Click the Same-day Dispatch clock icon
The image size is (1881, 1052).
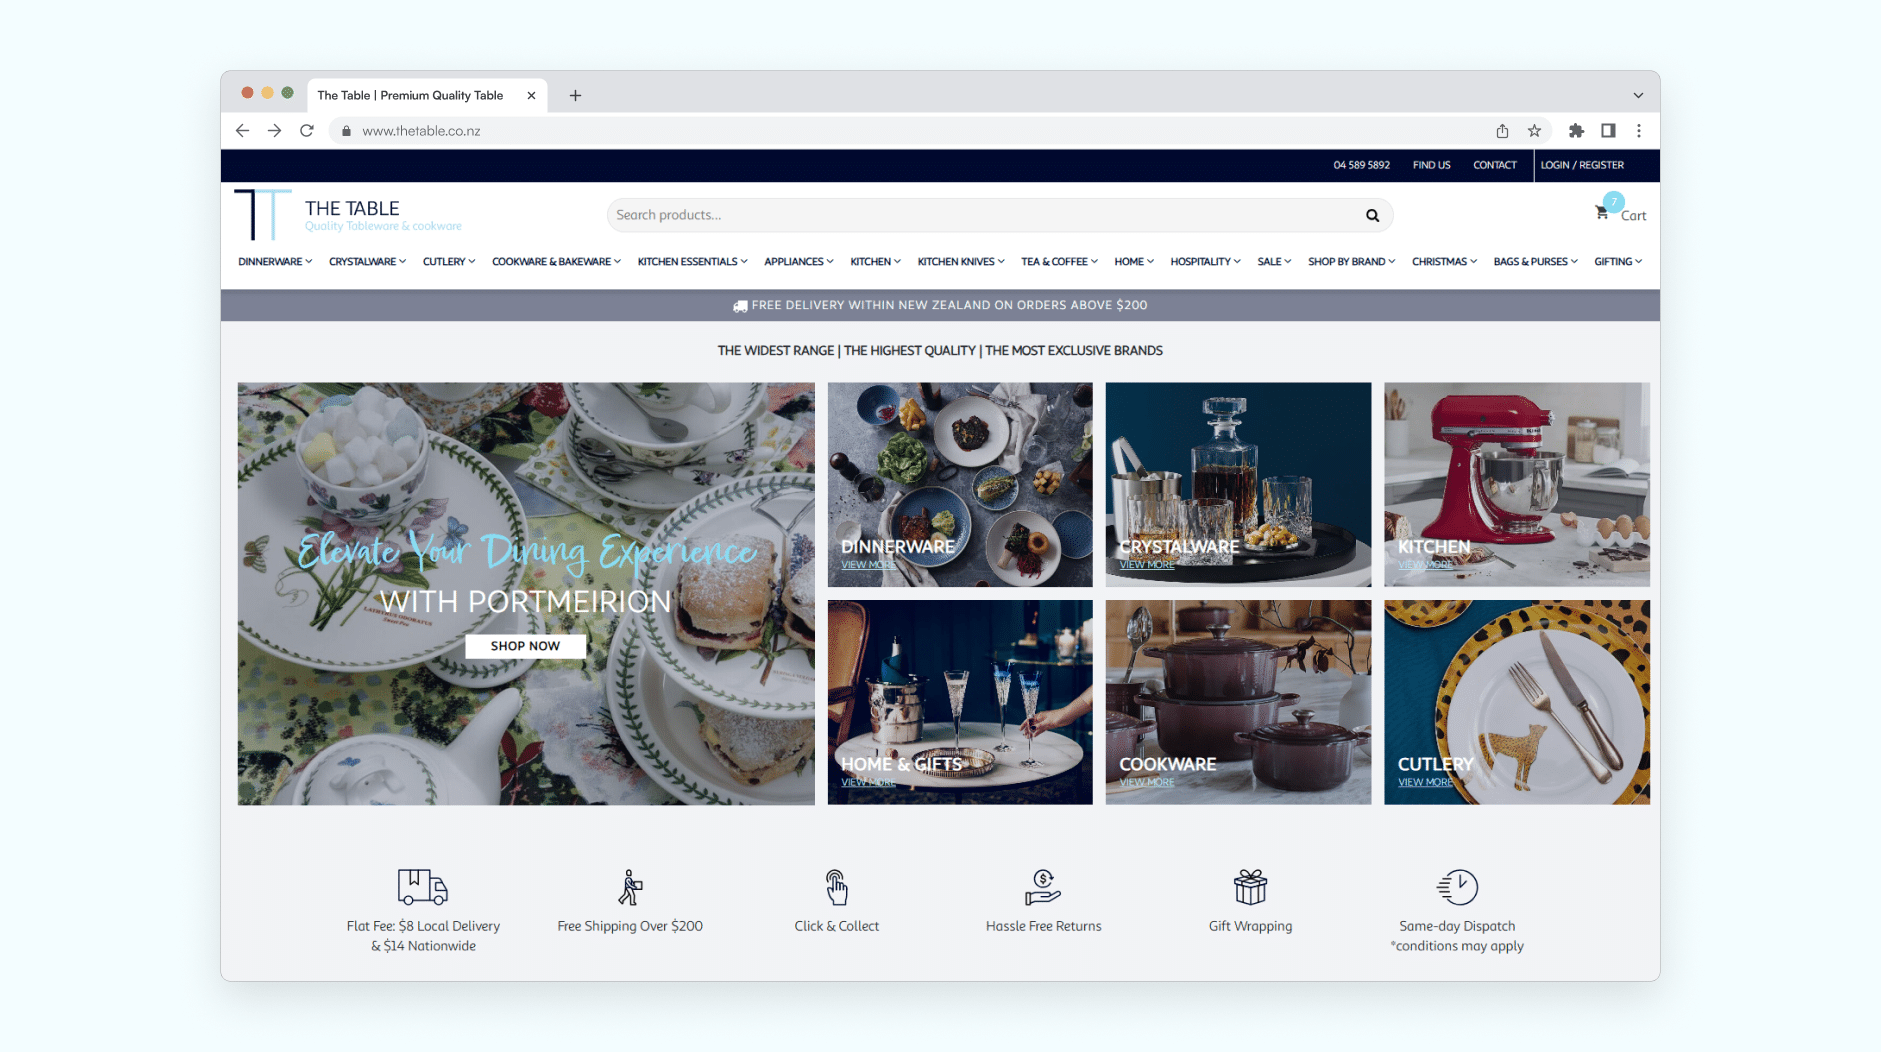[1457, 887]
